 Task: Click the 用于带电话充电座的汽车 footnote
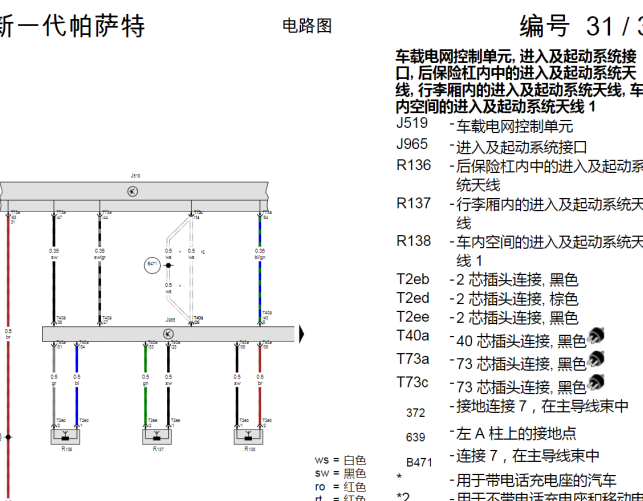(536, 480)
